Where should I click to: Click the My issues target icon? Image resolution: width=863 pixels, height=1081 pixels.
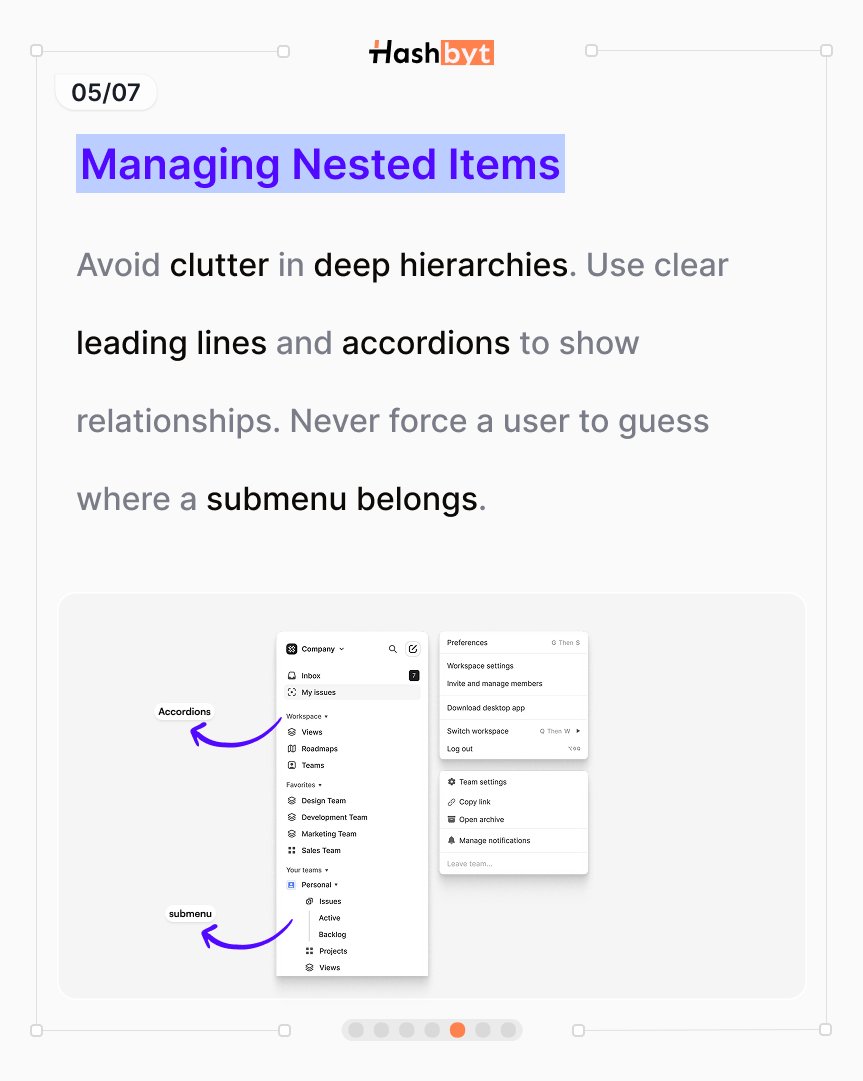coord(292,692)
